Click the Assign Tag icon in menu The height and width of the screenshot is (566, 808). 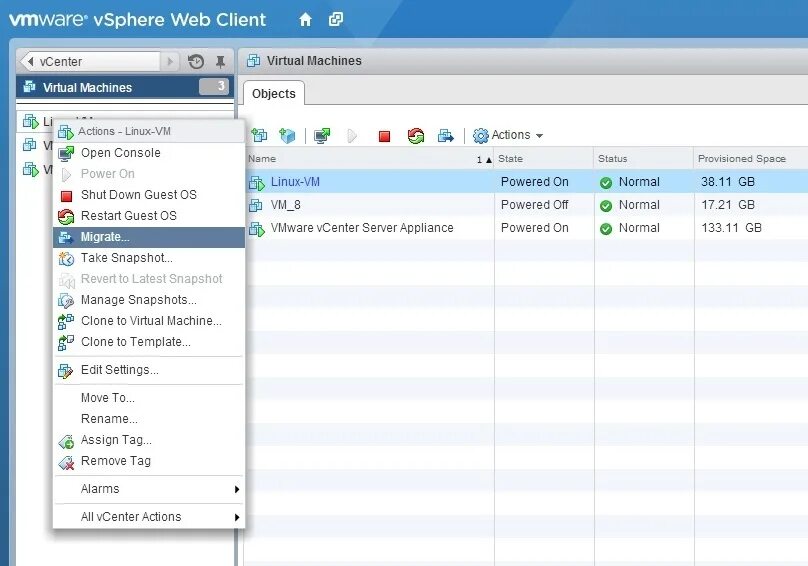(66, 441)
